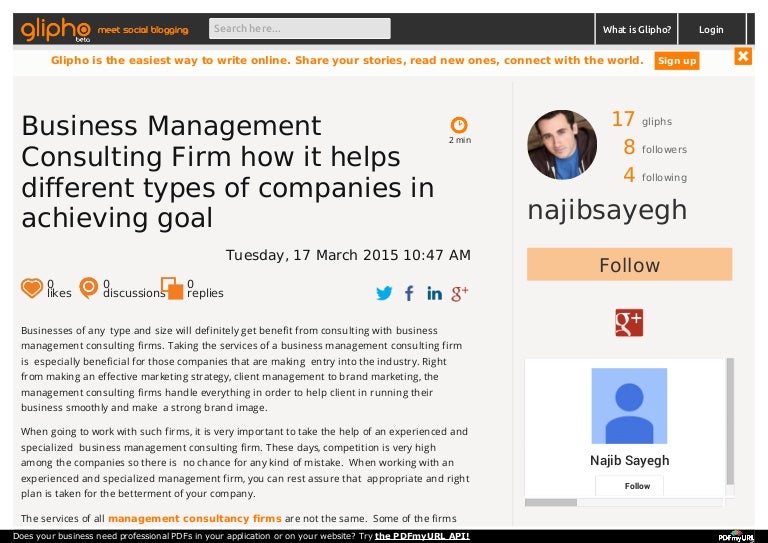Click the orange Sign up button

[676, 61]
